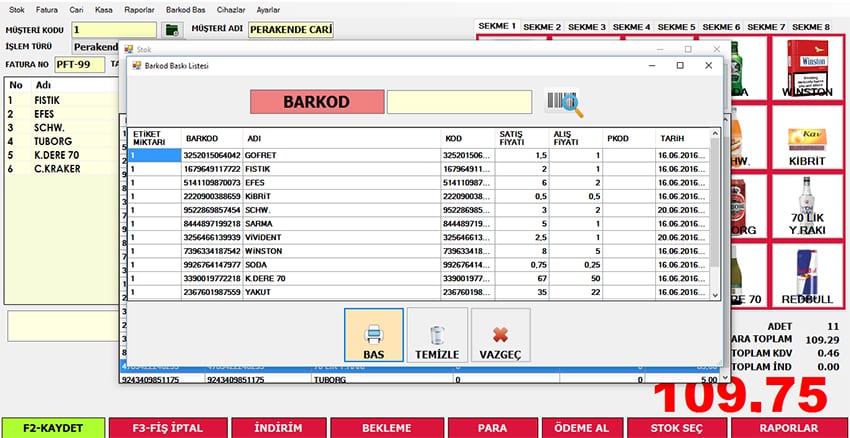Click the ÖDEME AL button
Image resolution: width=850 pixels, height=438 pixels.
click(582, 428)
